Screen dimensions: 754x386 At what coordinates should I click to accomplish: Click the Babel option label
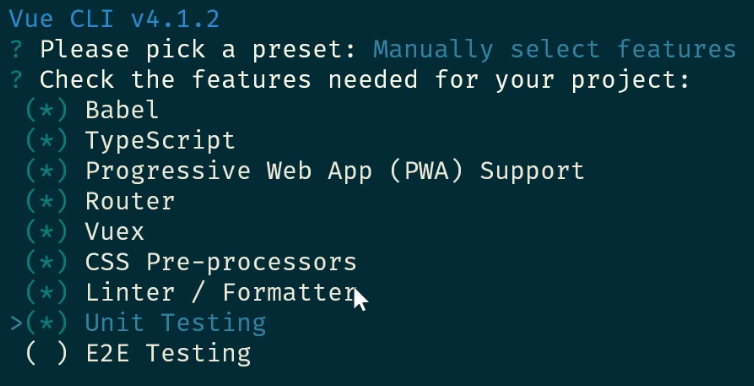click(122, 110)
